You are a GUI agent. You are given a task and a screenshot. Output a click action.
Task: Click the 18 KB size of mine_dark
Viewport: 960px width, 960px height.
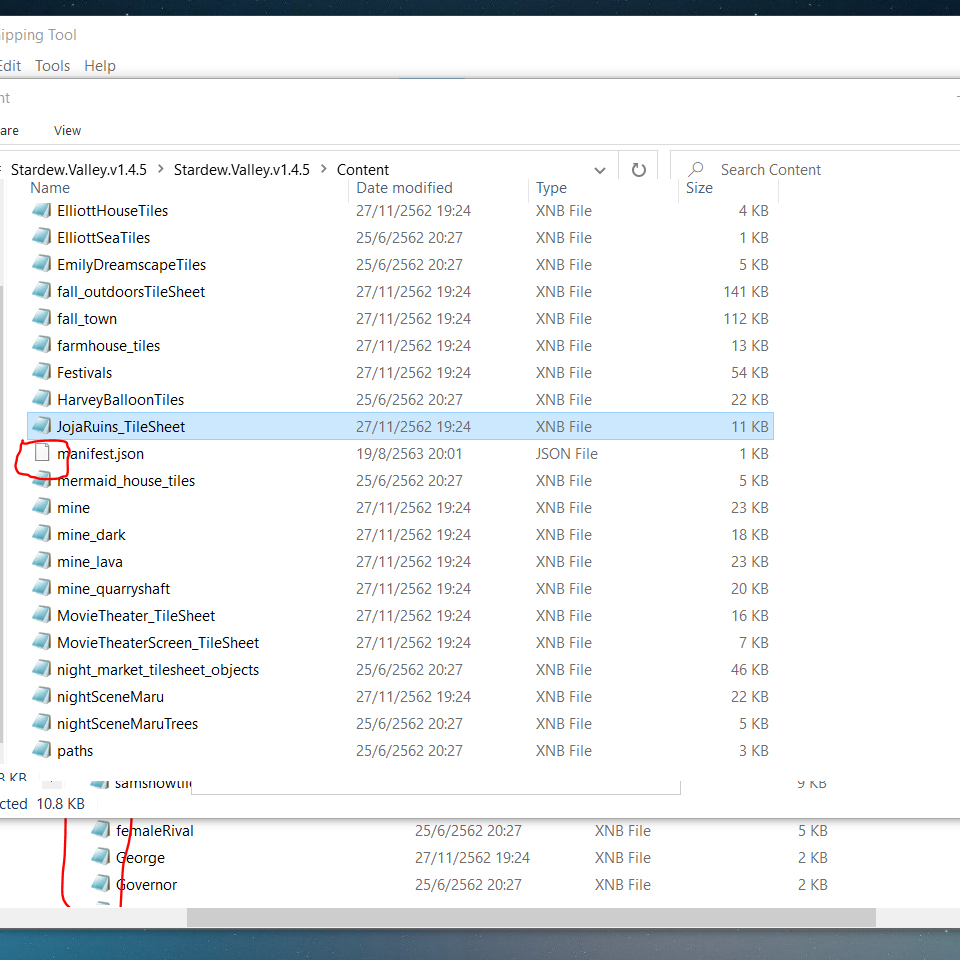click(749, 534)
